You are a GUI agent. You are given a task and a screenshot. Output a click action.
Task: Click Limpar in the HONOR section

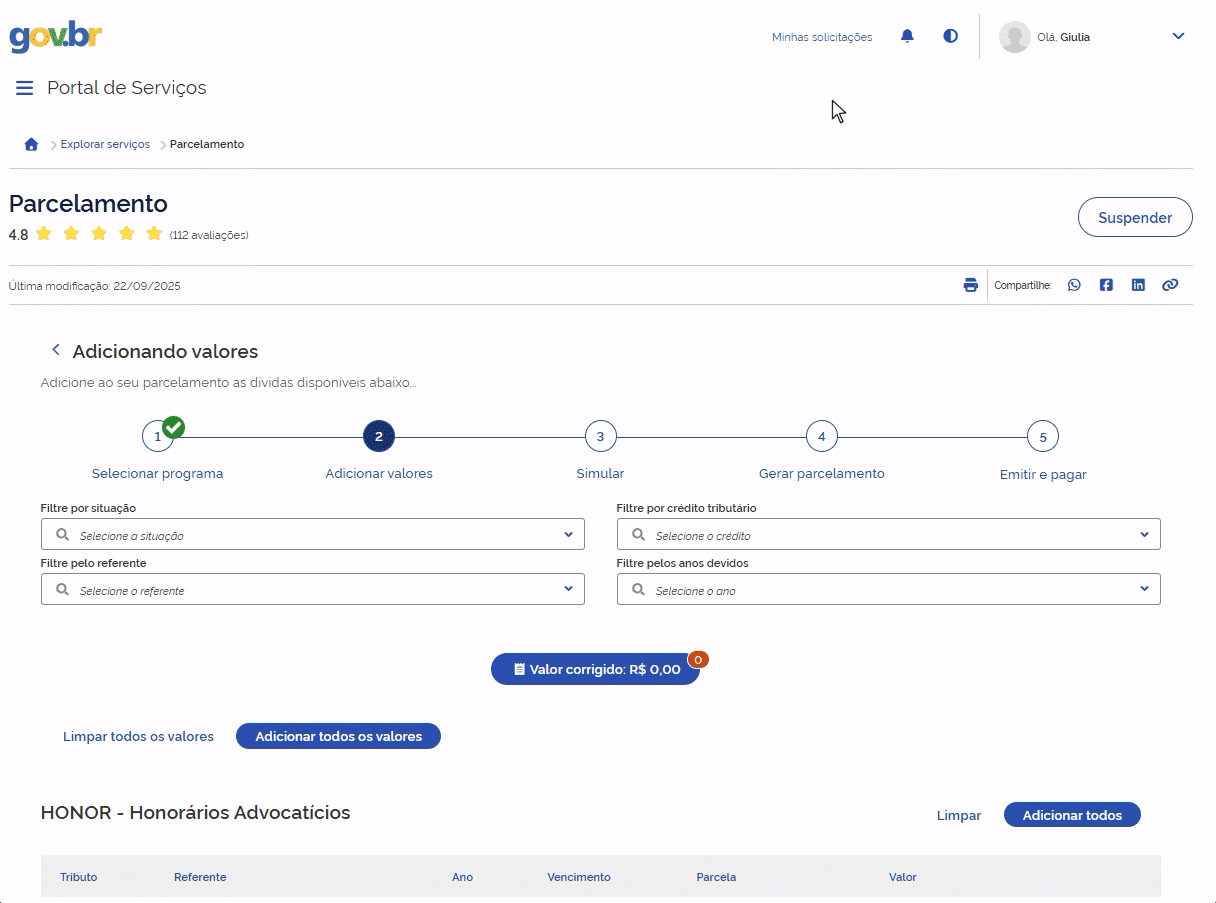point(959,815)
